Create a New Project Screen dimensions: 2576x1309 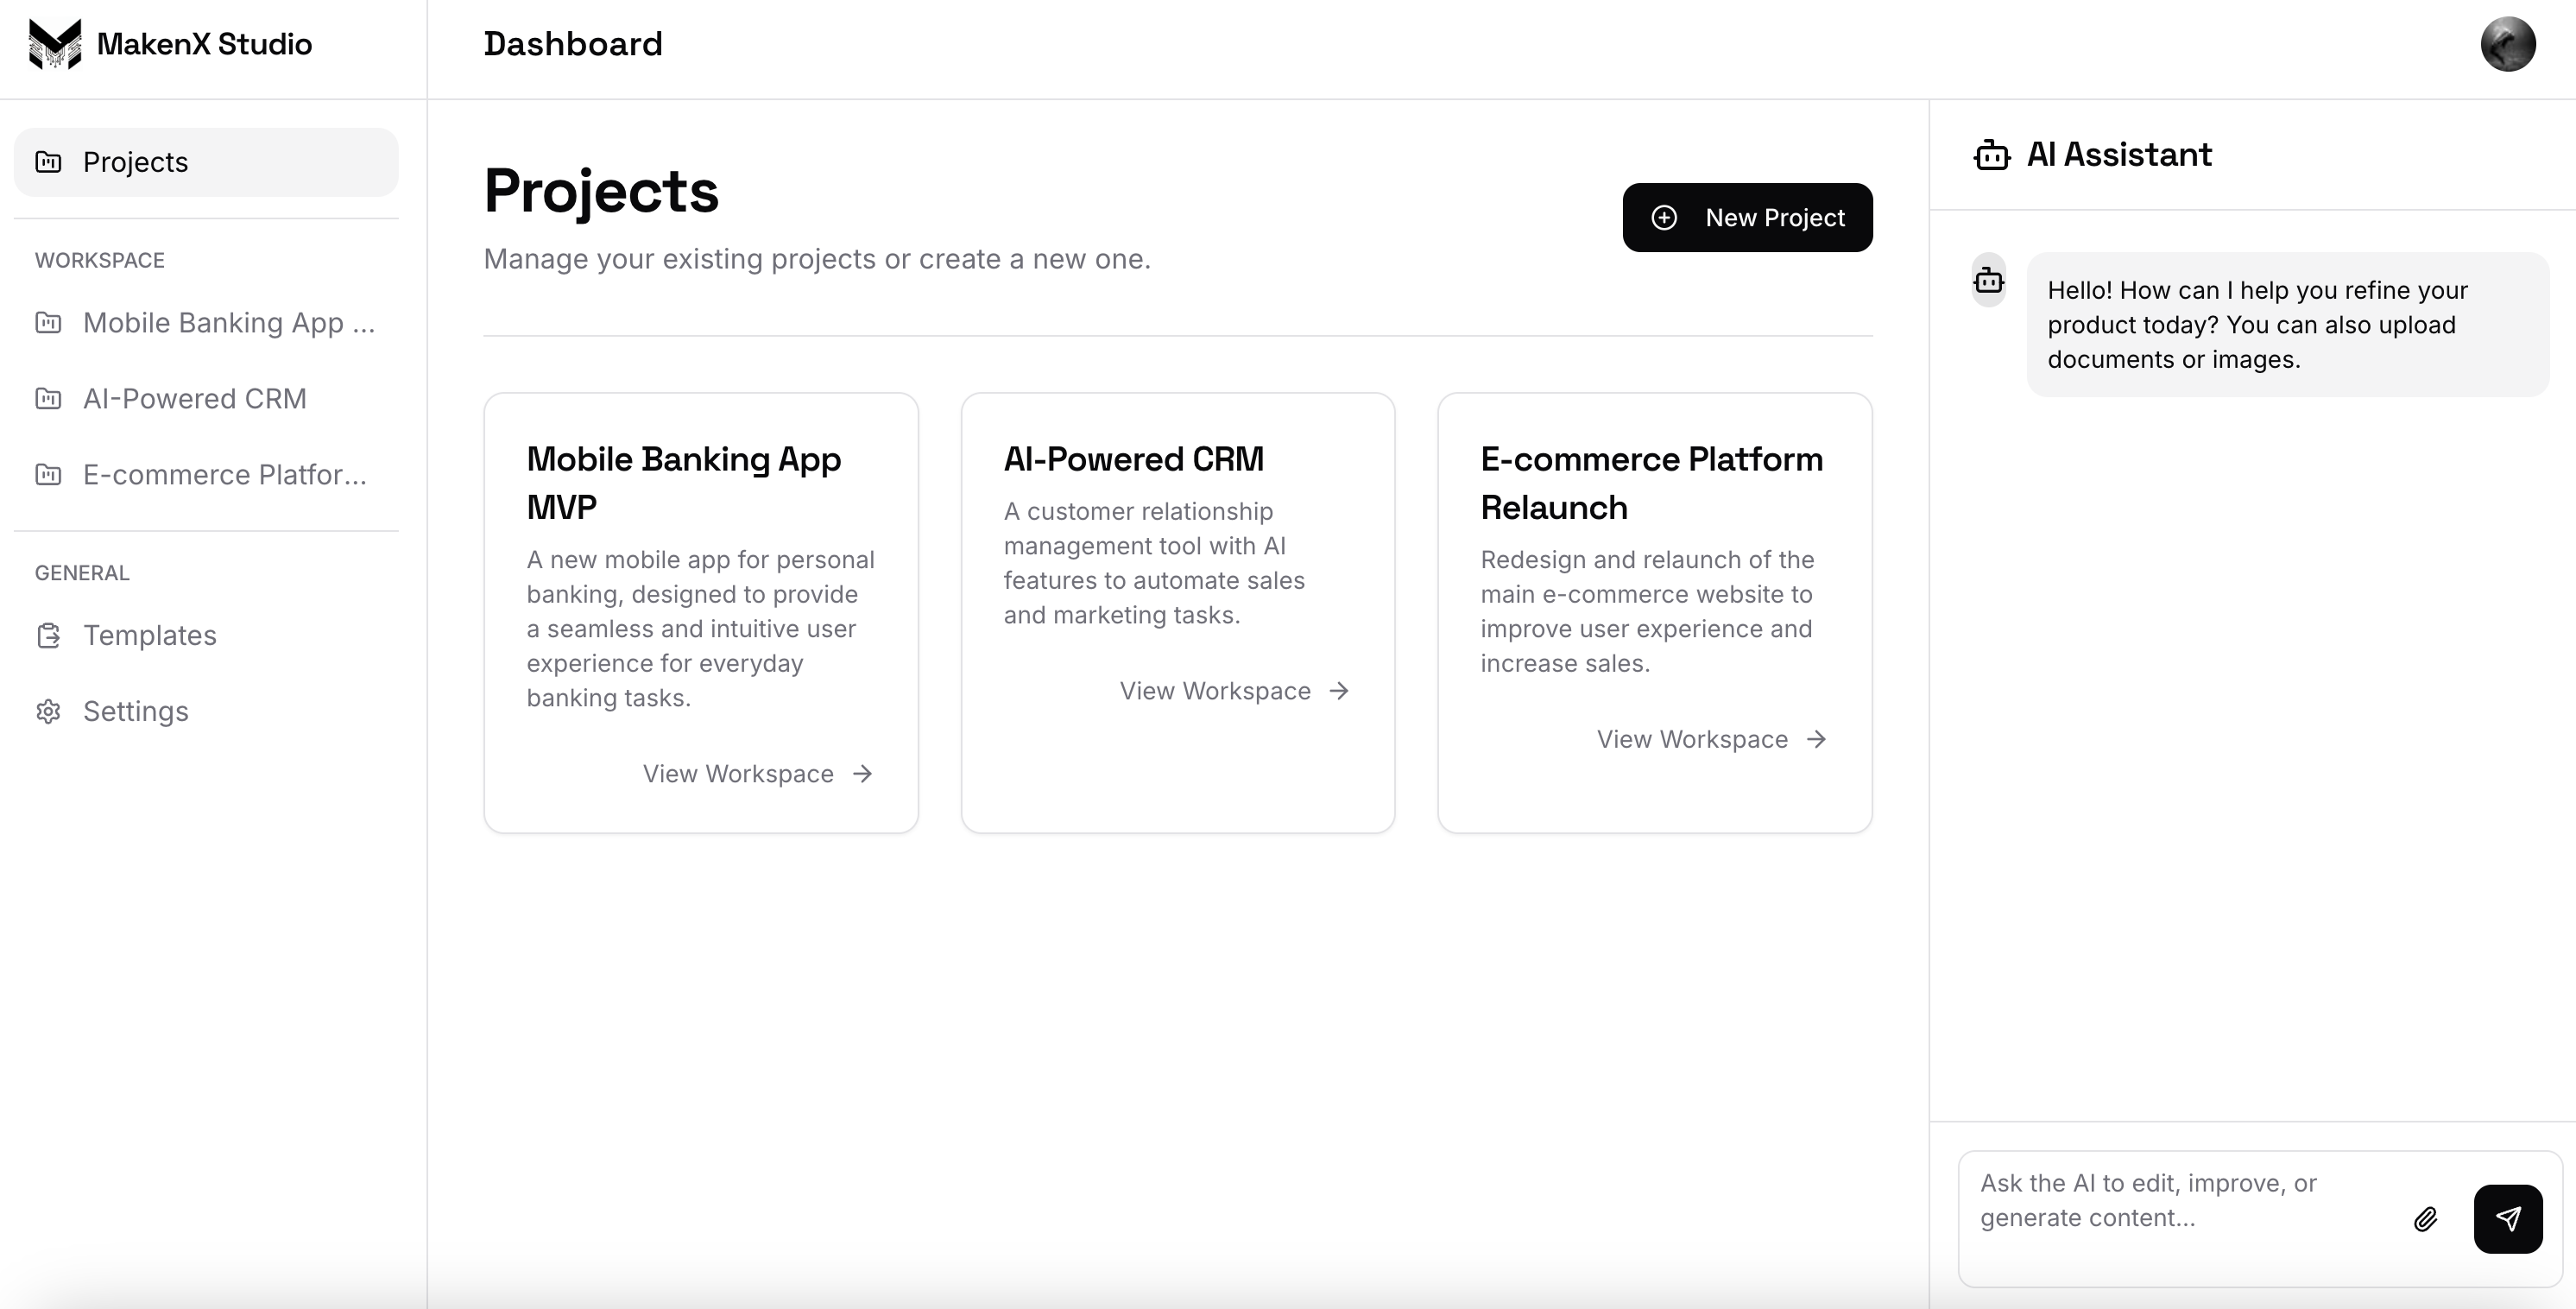(1746, 218)
